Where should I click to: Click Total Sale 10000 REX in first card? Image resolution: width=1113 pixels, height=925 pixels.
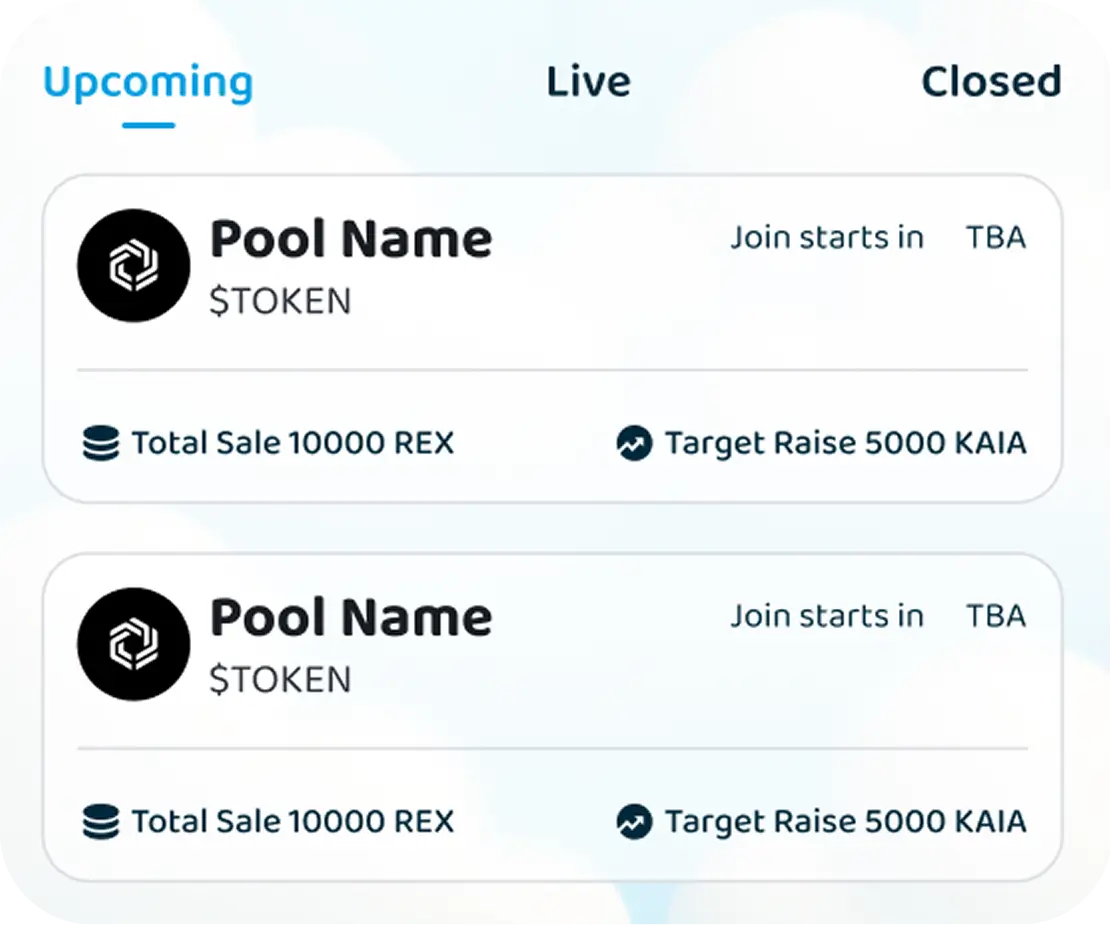(293, 443)
